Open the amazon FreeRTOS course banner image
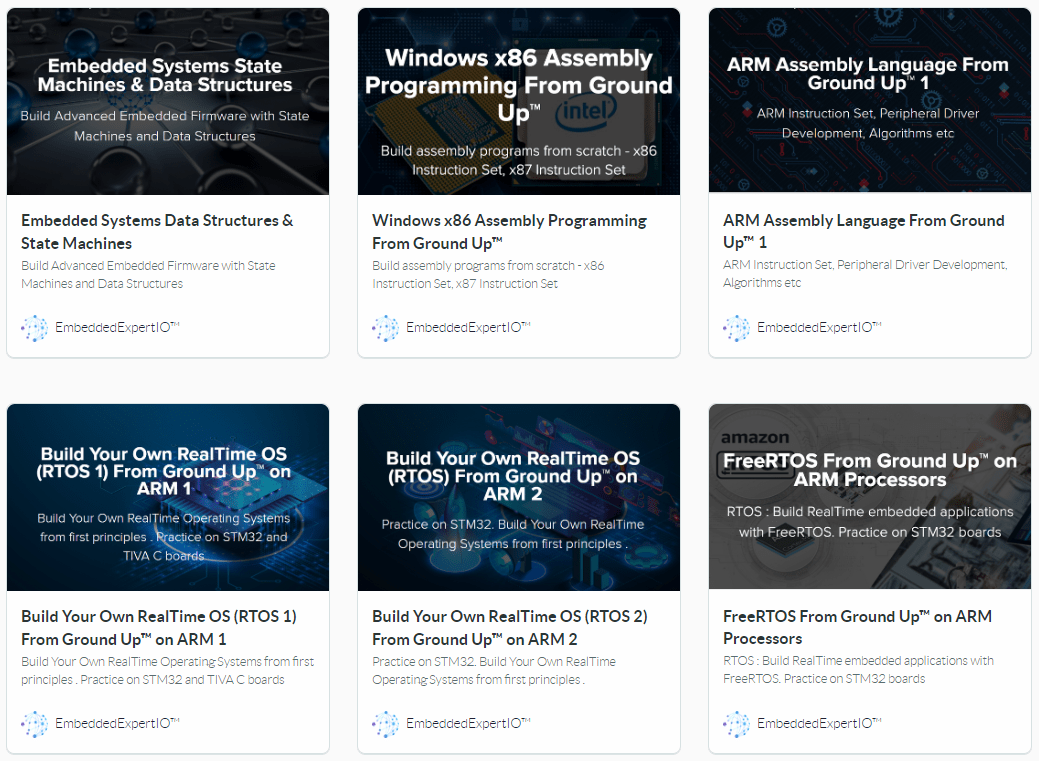1039x761 pixels. (x=870, y=496)
